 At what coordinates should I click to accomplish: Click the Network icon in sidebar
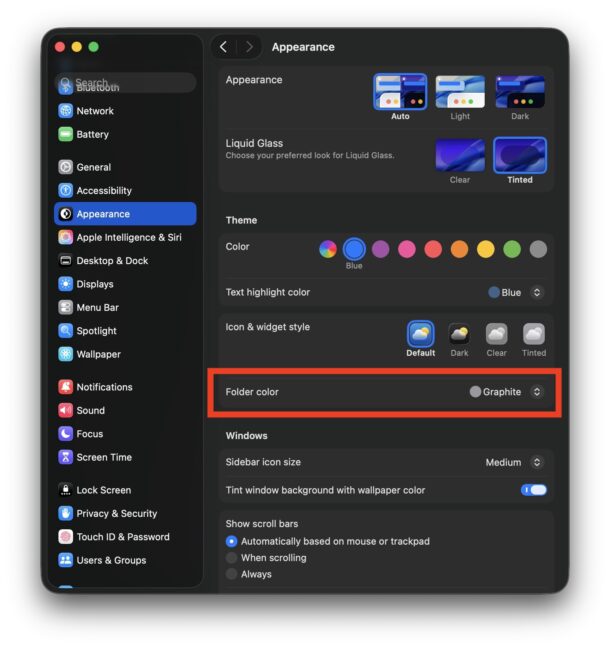[66, 111]
